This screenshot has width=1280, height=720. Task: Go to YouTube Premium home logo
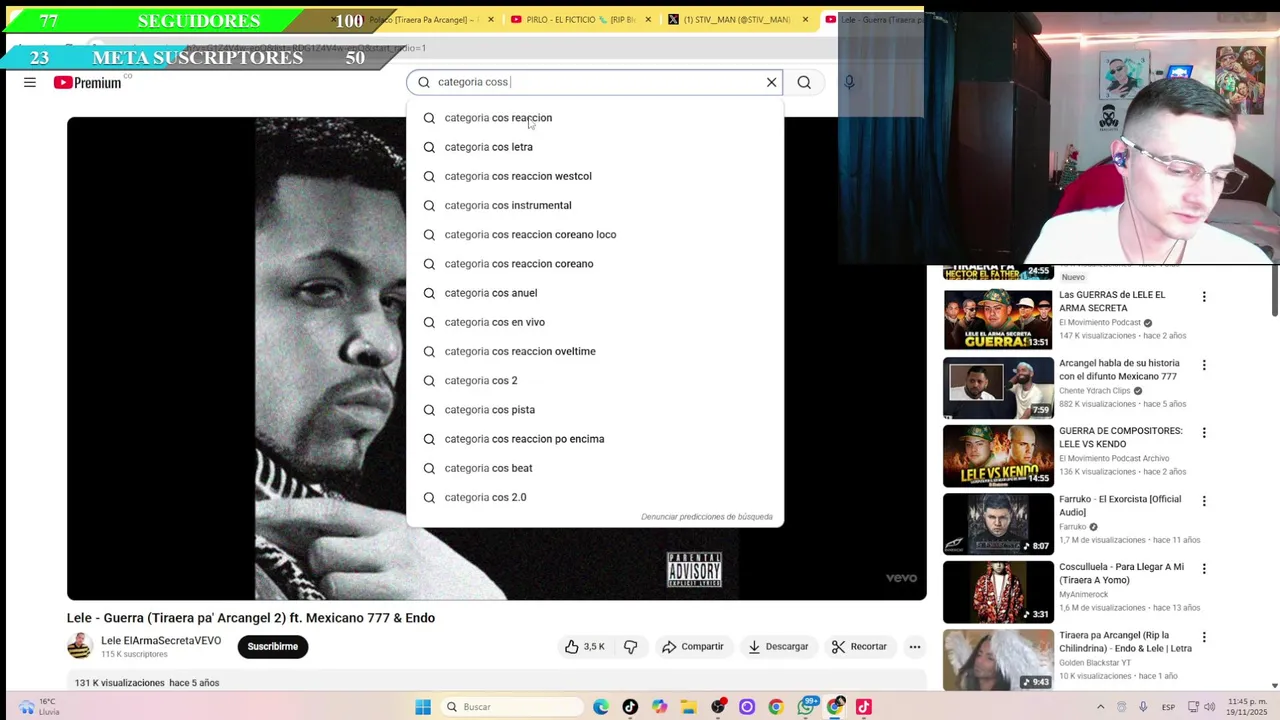[x=87, y=82]
